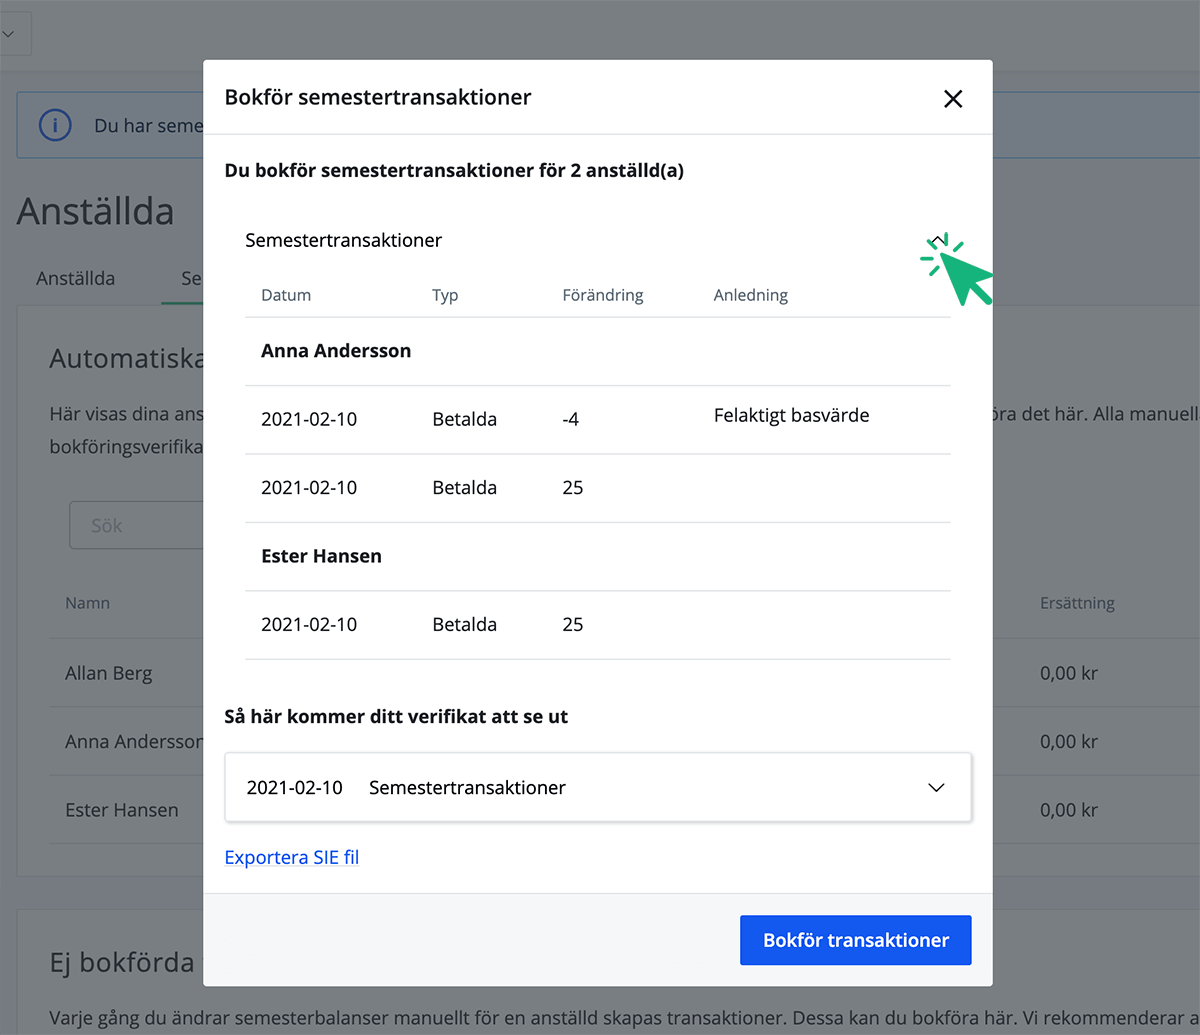
Task: Click into the Sök search field
Action: (135, 526)
